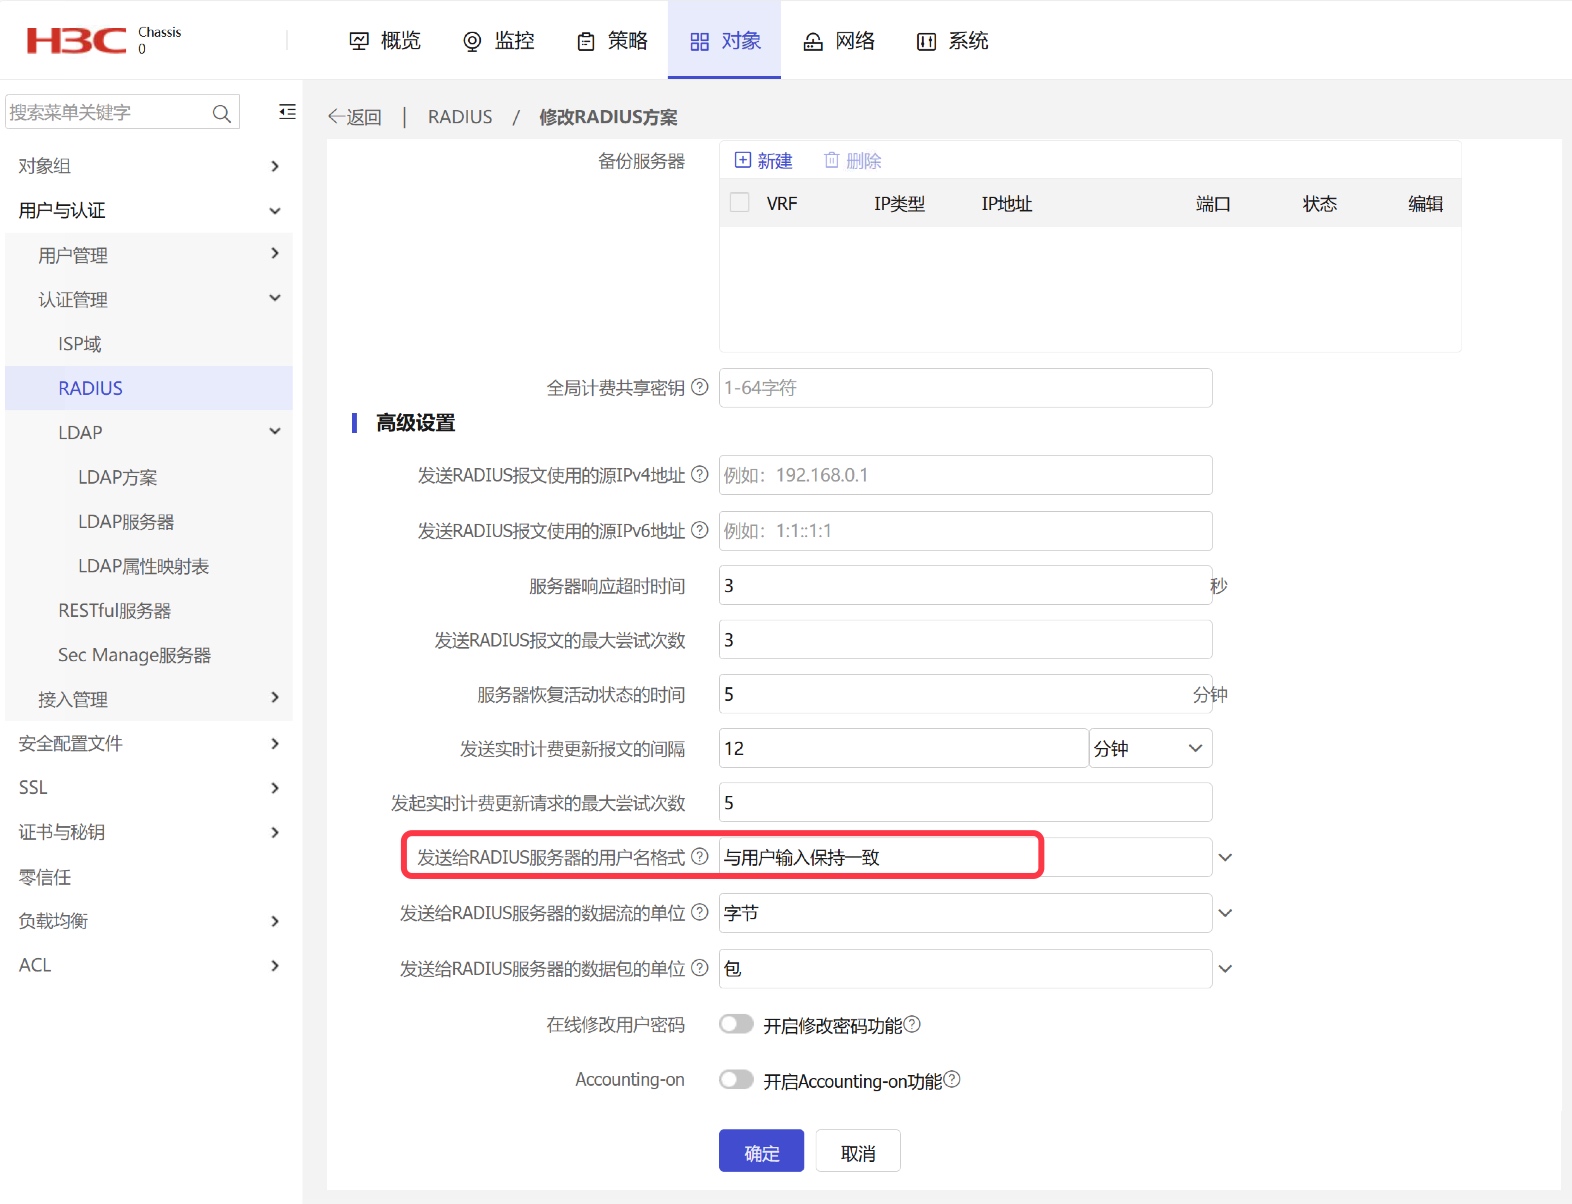Expand 接入管理 submenu
The height and width of the screenshot is (1204, 1572).
(275, 698)
